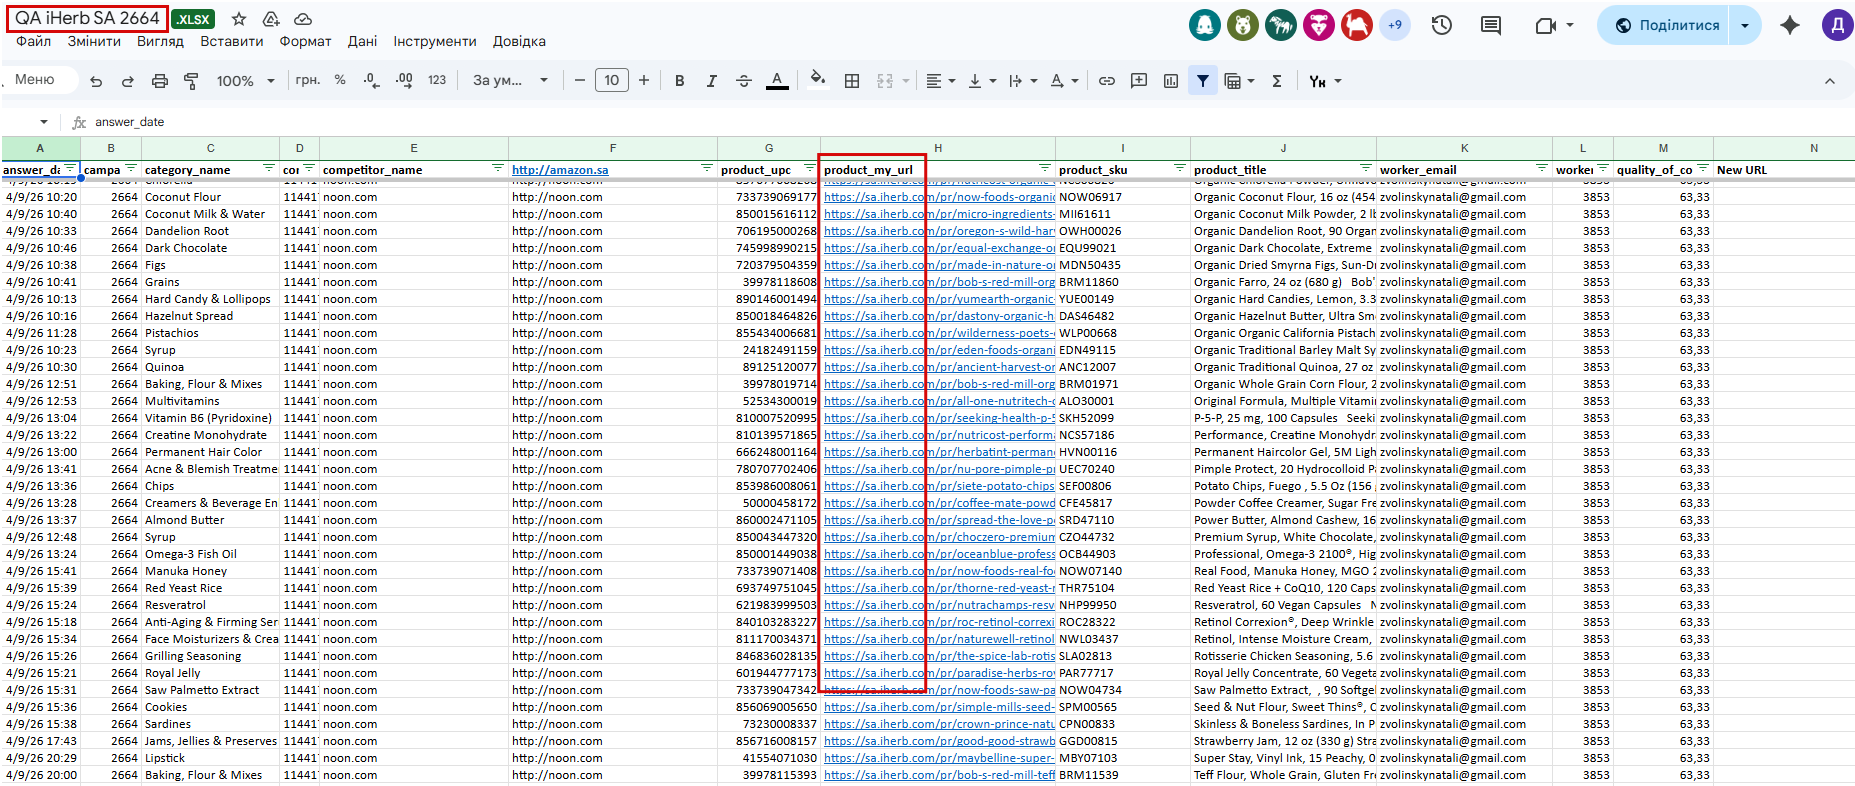The height and width of the screenshot is (786, 1855).
Task: Open the Інструменти menu
Action: click(435, 41)
